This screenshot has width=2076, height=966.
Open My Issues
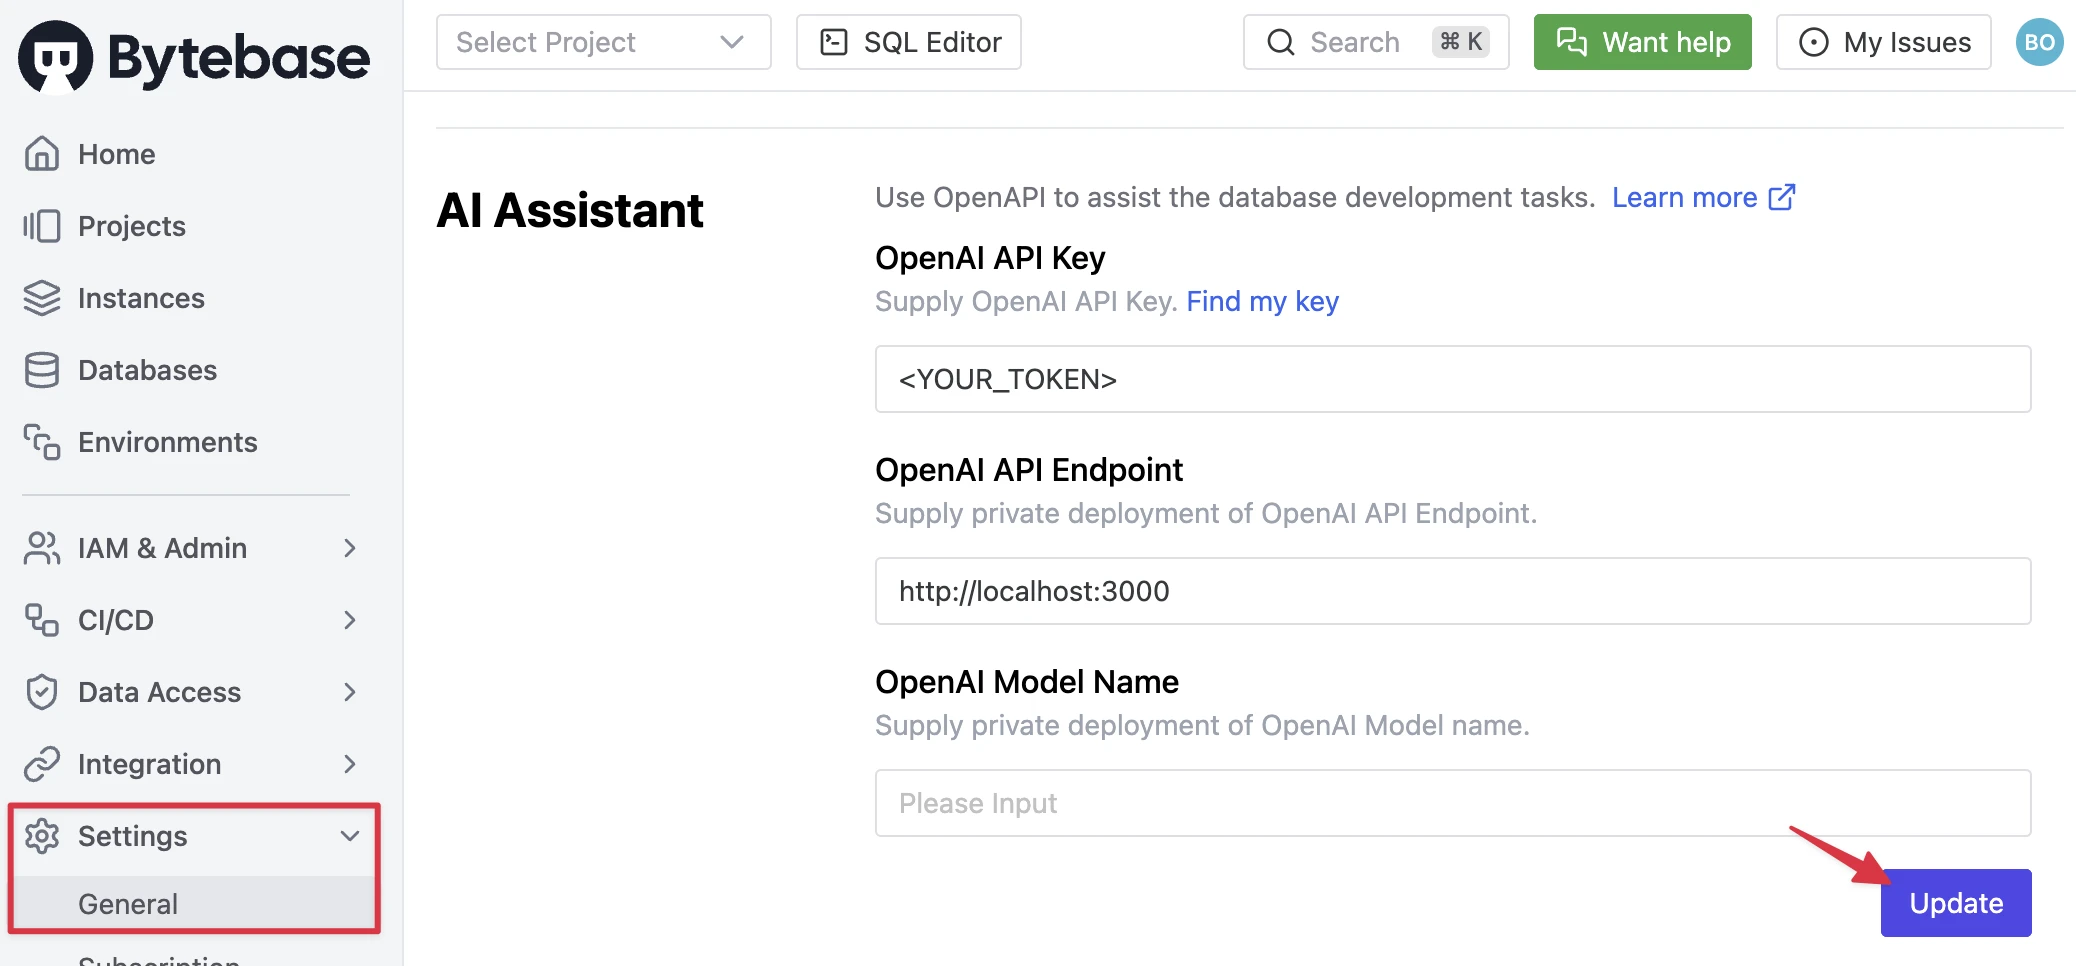click(1884, 42)
